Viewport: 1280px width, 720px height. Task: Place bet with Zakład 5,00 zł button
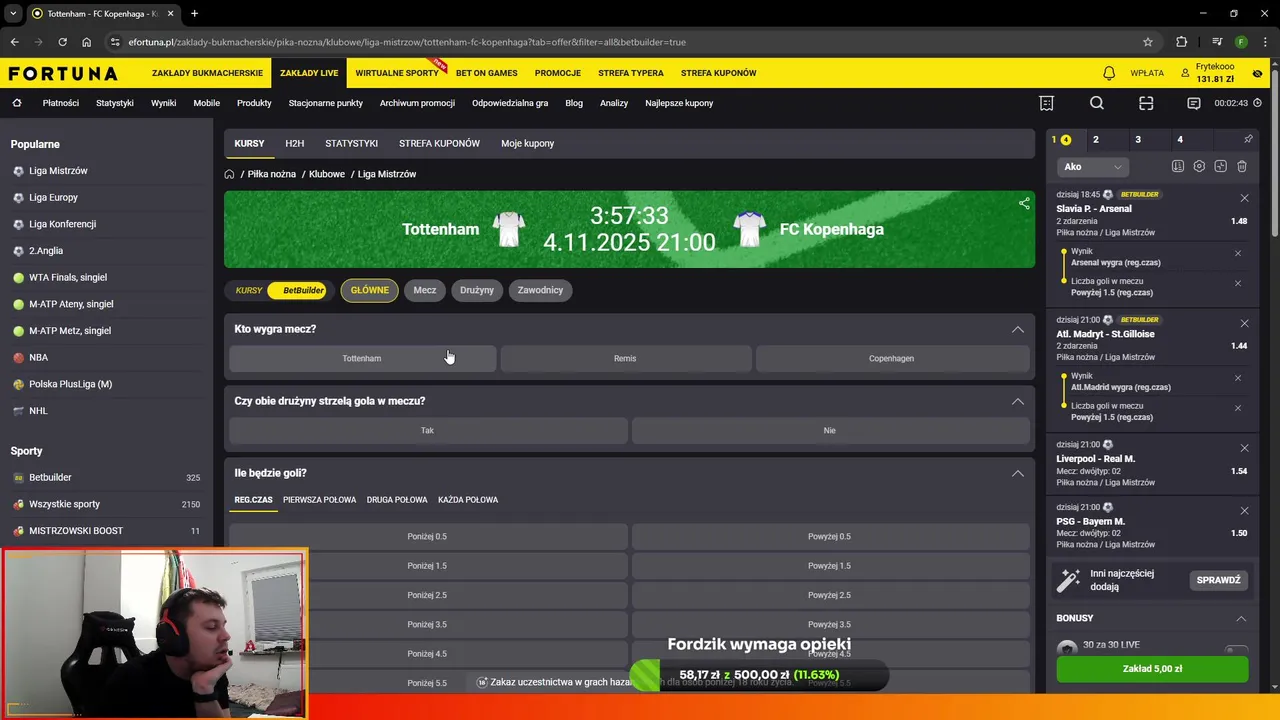pyautogui.click(x=1152, y=669)
